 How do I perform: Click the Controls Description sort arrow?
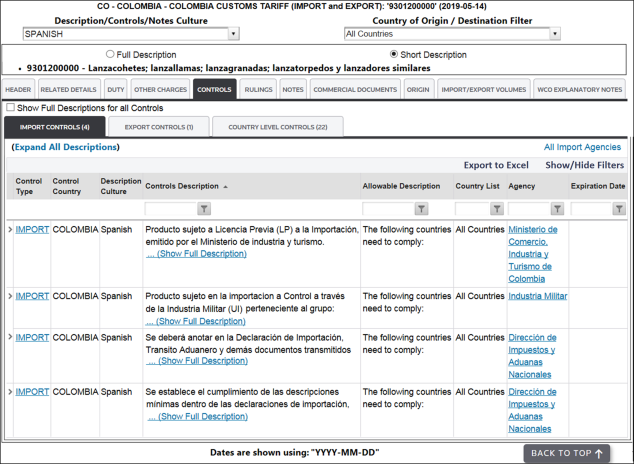coord(226,187)
